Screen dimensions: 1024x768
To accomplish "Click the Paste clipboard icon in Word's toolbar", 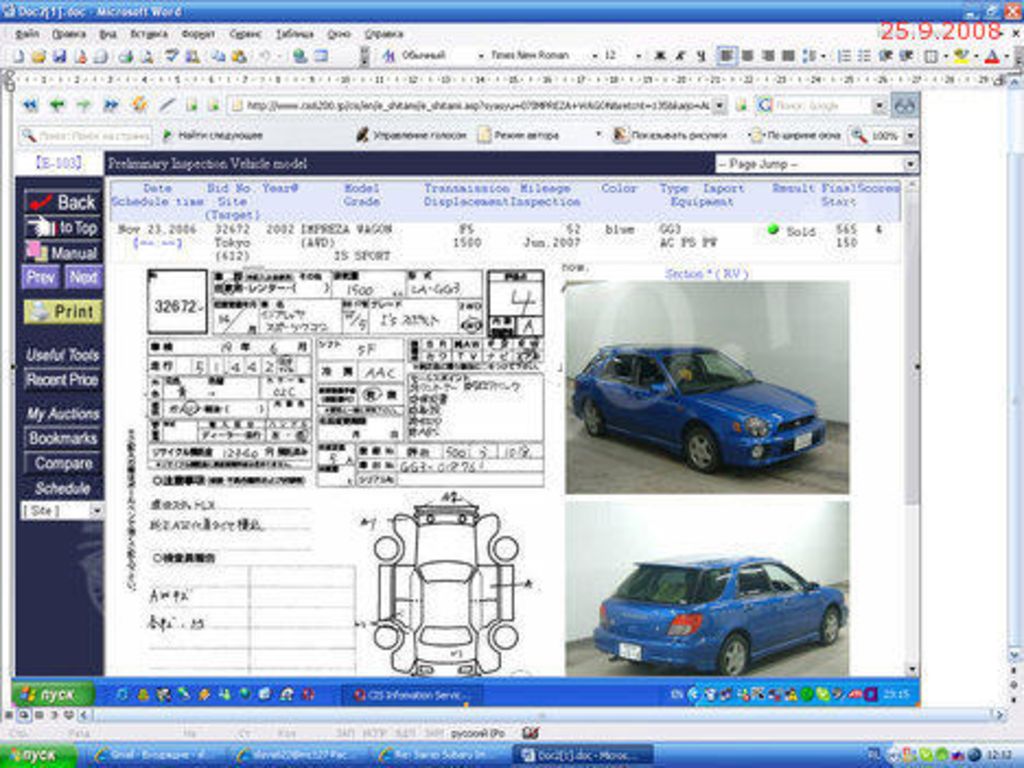I will [x=239, y=57].
